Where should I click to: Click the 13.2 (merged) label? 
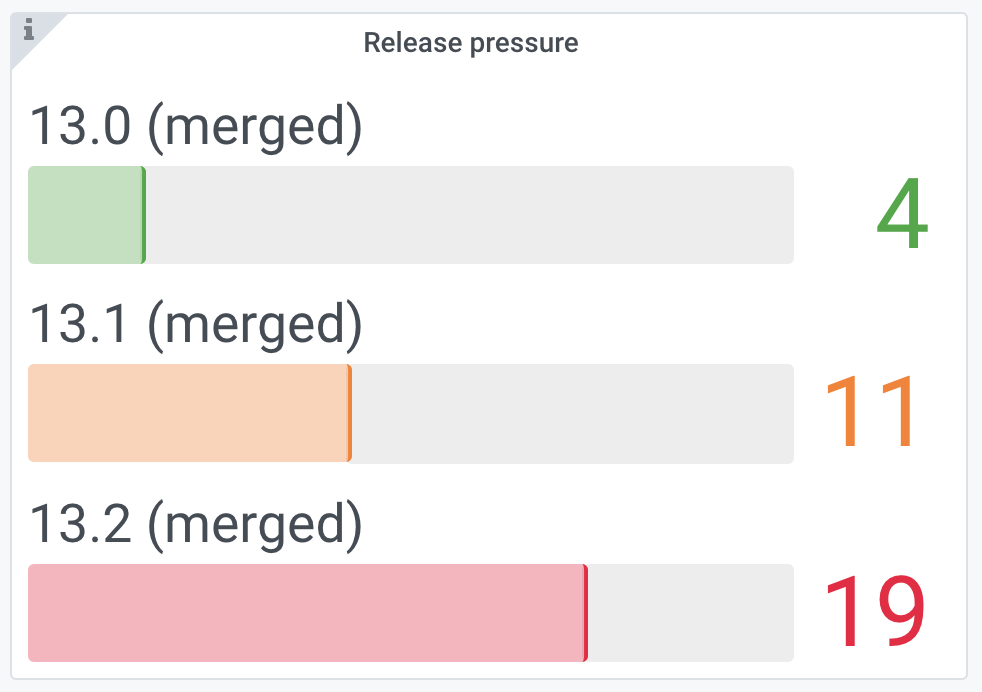[x=196, y=524]
